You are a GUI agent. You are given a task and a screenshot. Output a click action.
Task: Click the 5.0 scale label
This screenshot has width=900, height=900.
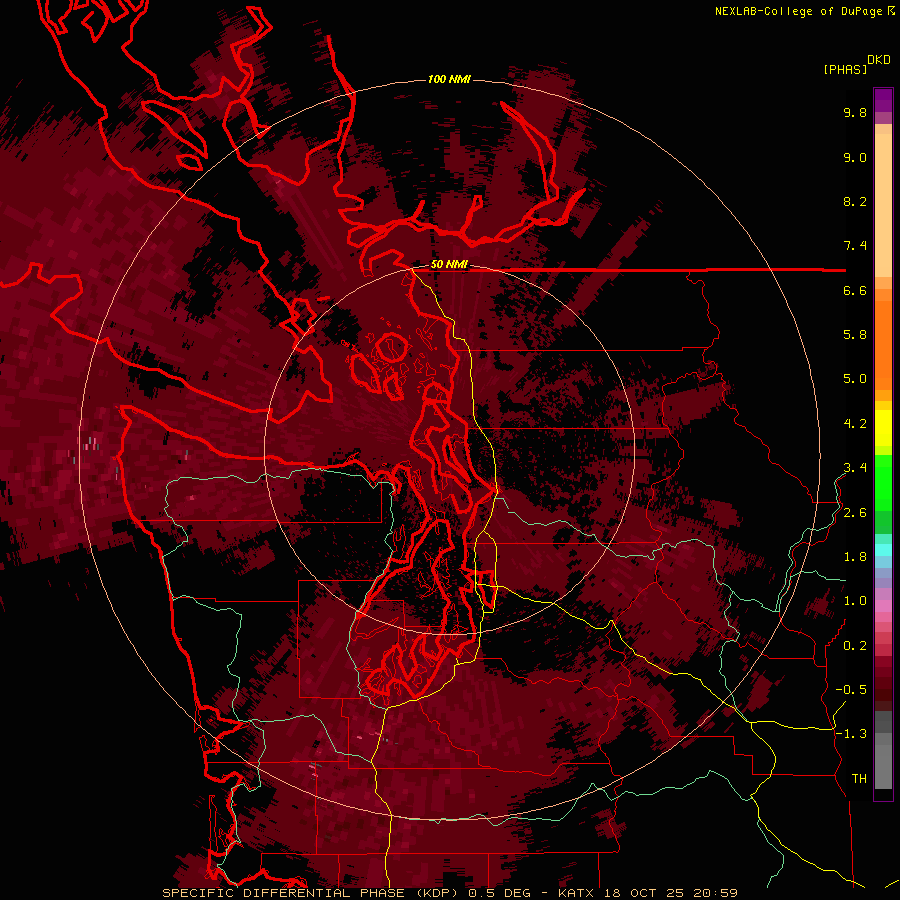coord(855,379)
